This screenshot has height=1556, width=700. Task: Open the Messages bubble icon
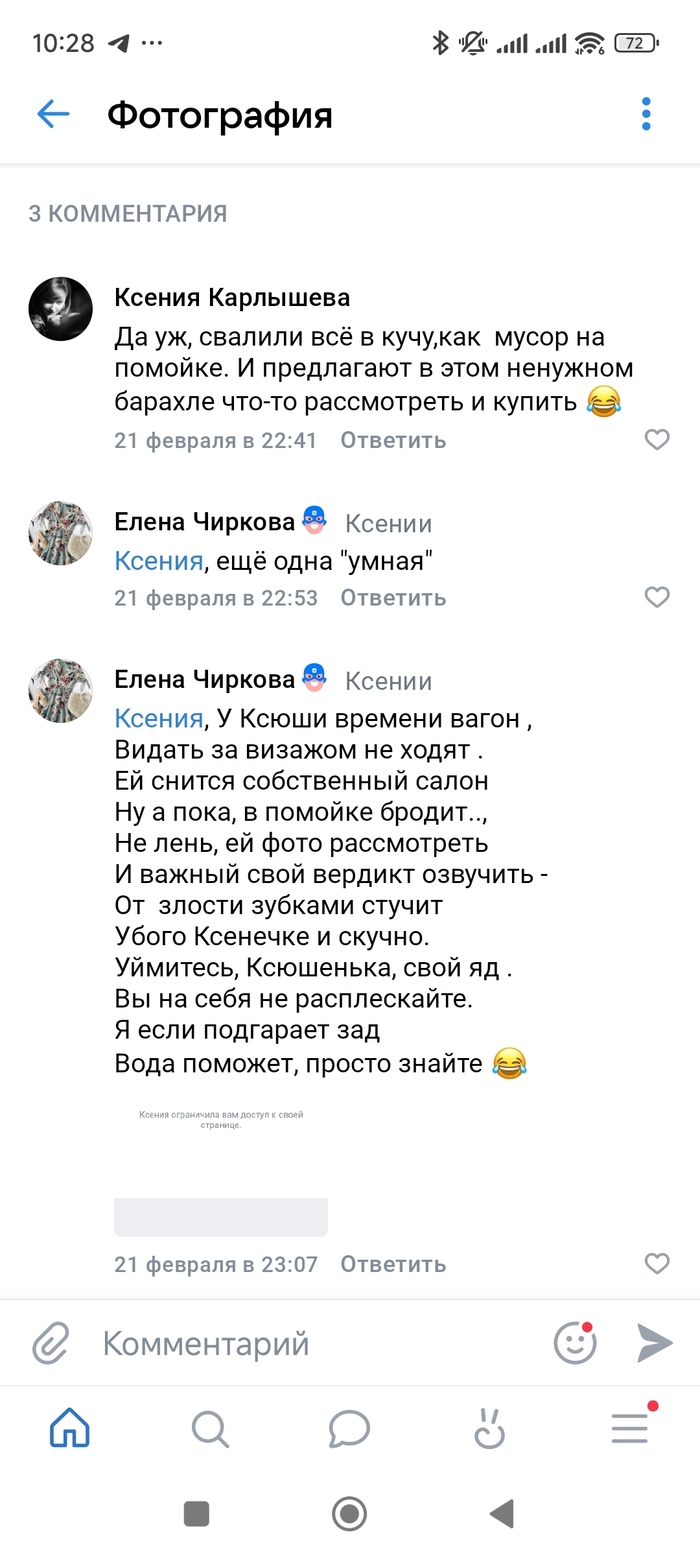point(349,1429)
